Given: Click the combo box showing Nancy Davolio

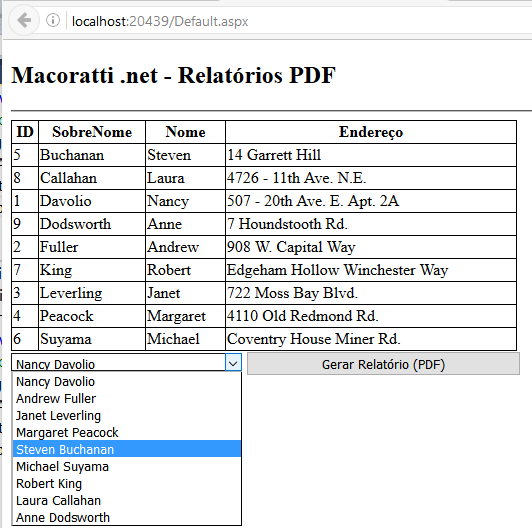Looking at the screenshot, I should click(127, 362).
